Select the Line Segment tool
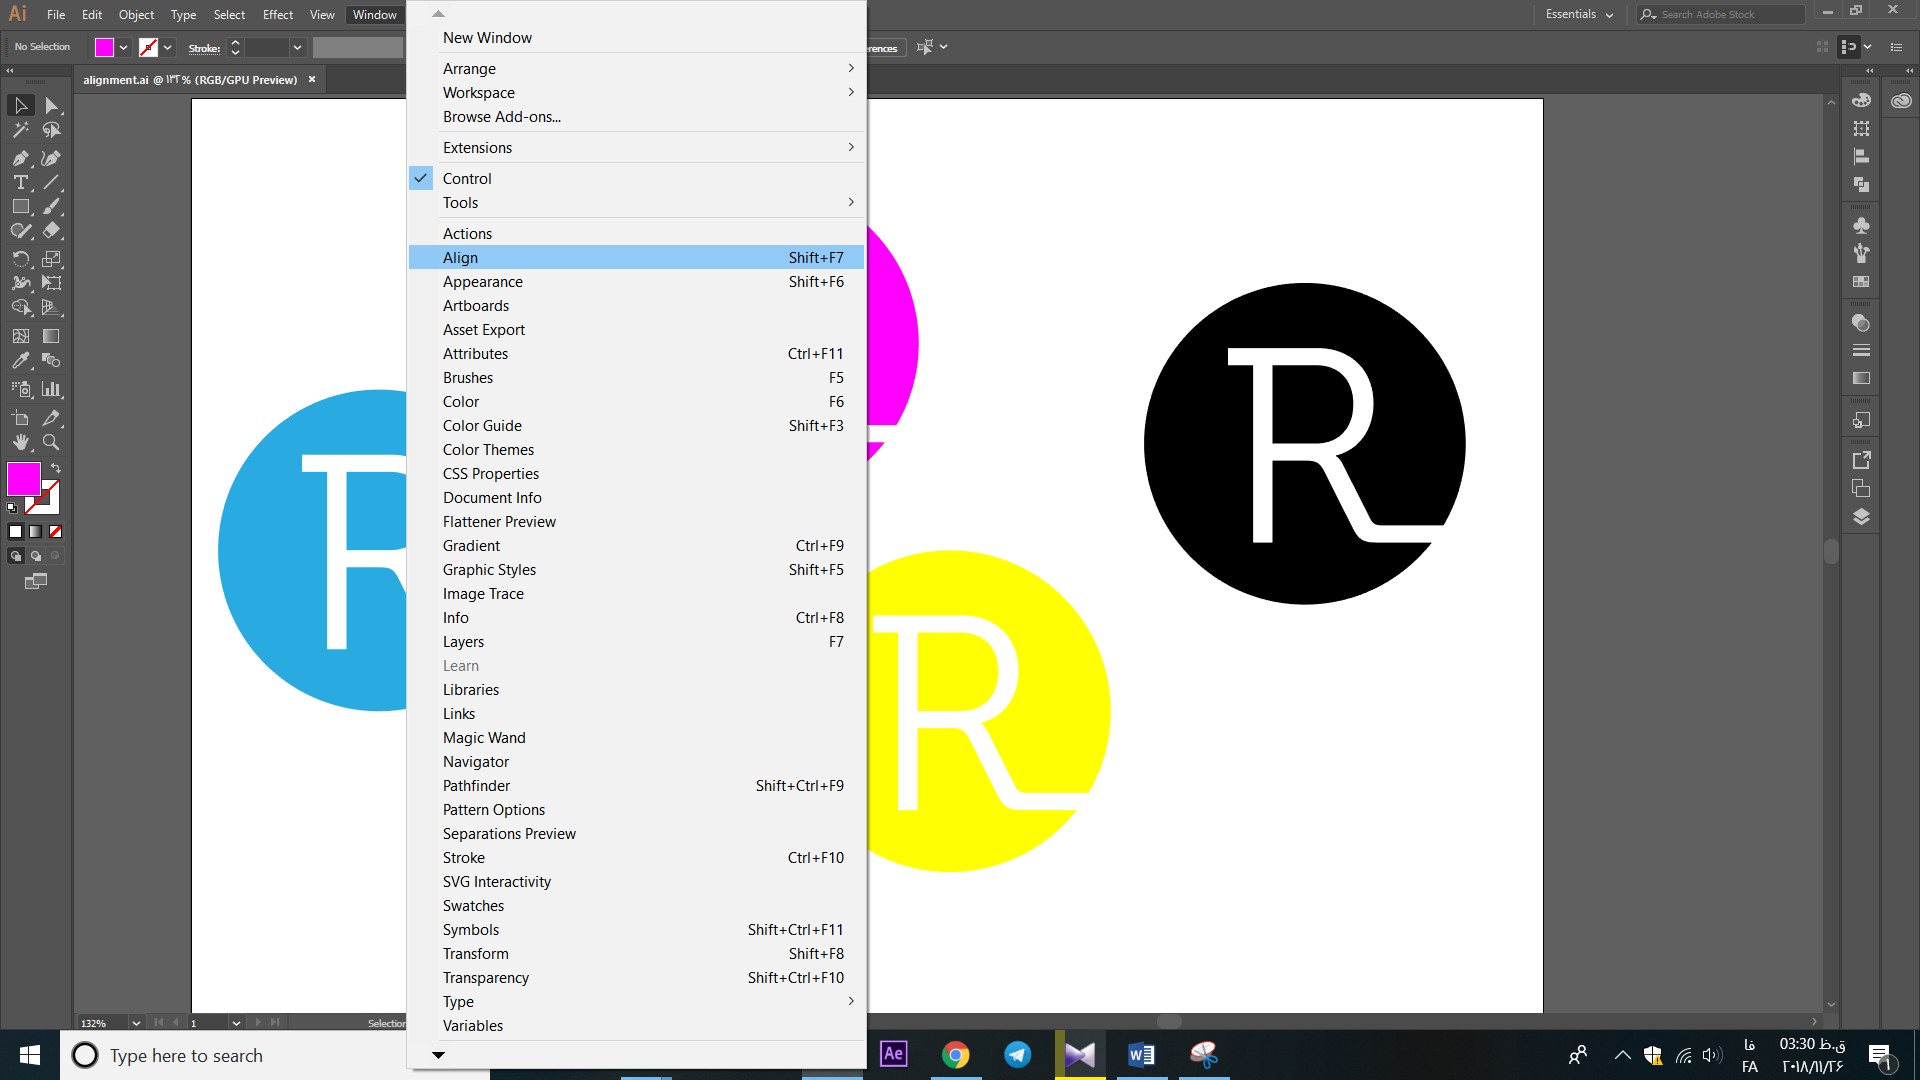Viewport: 1920px width, 1080px height. pos(52,182)
